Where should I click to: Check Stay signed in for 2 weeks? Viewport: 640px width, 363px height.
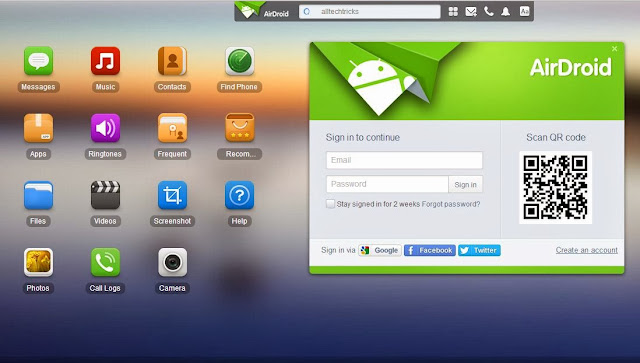click(x=330, y=203)
